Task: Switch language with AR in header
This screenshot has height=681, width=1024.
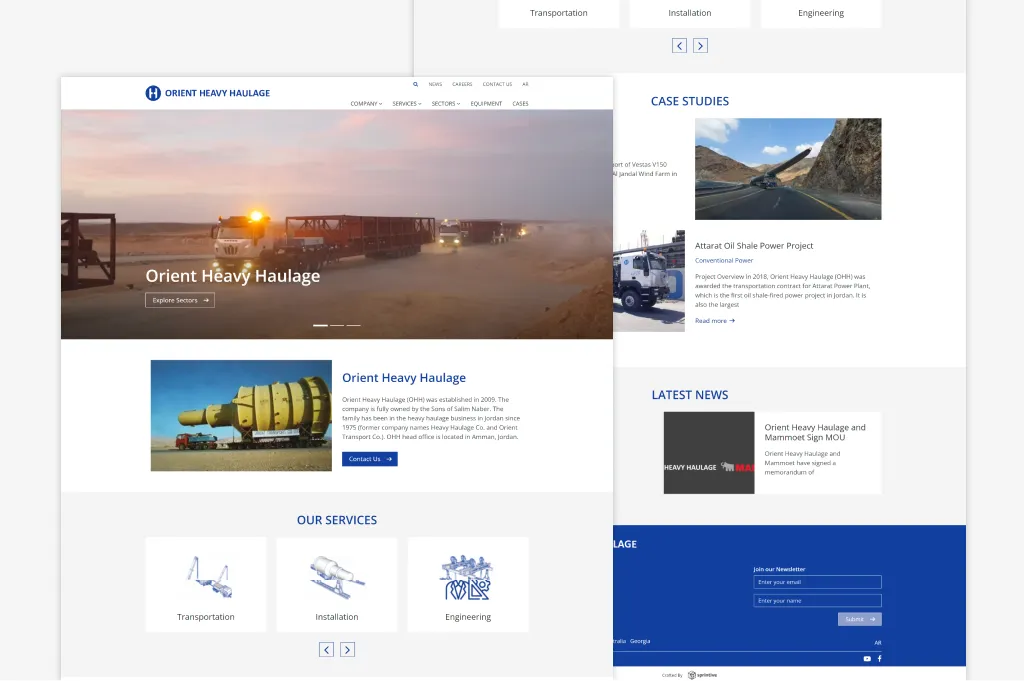Action: point(525,84)
